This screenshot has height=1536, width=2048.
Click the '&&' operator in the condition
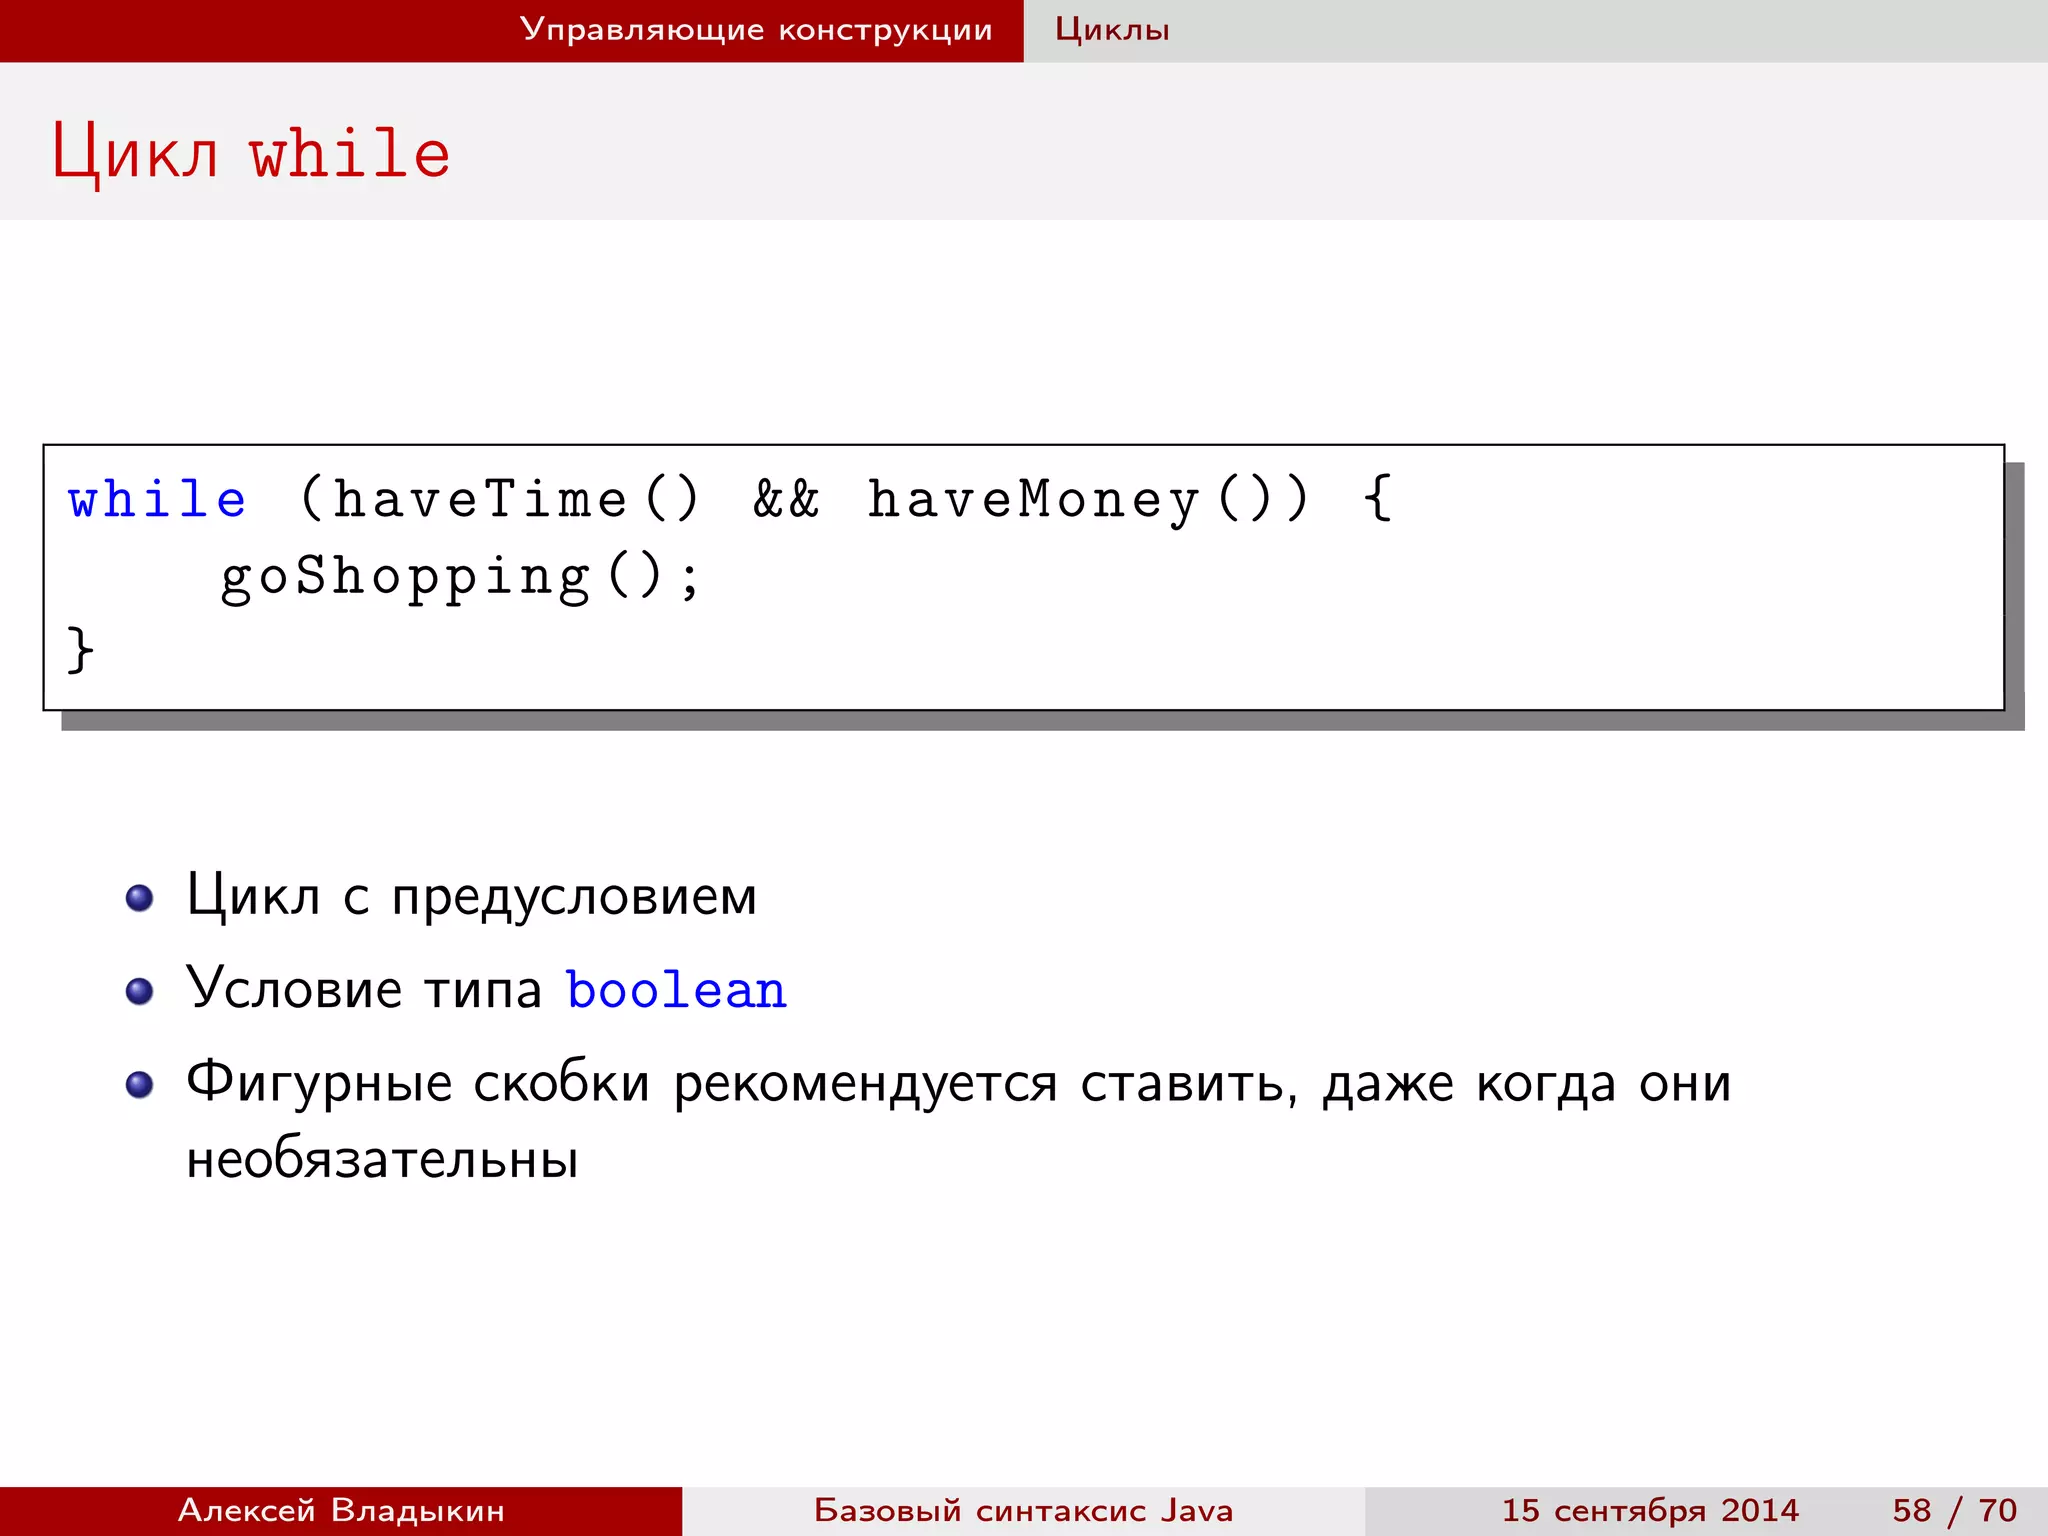tap(786, 499)
